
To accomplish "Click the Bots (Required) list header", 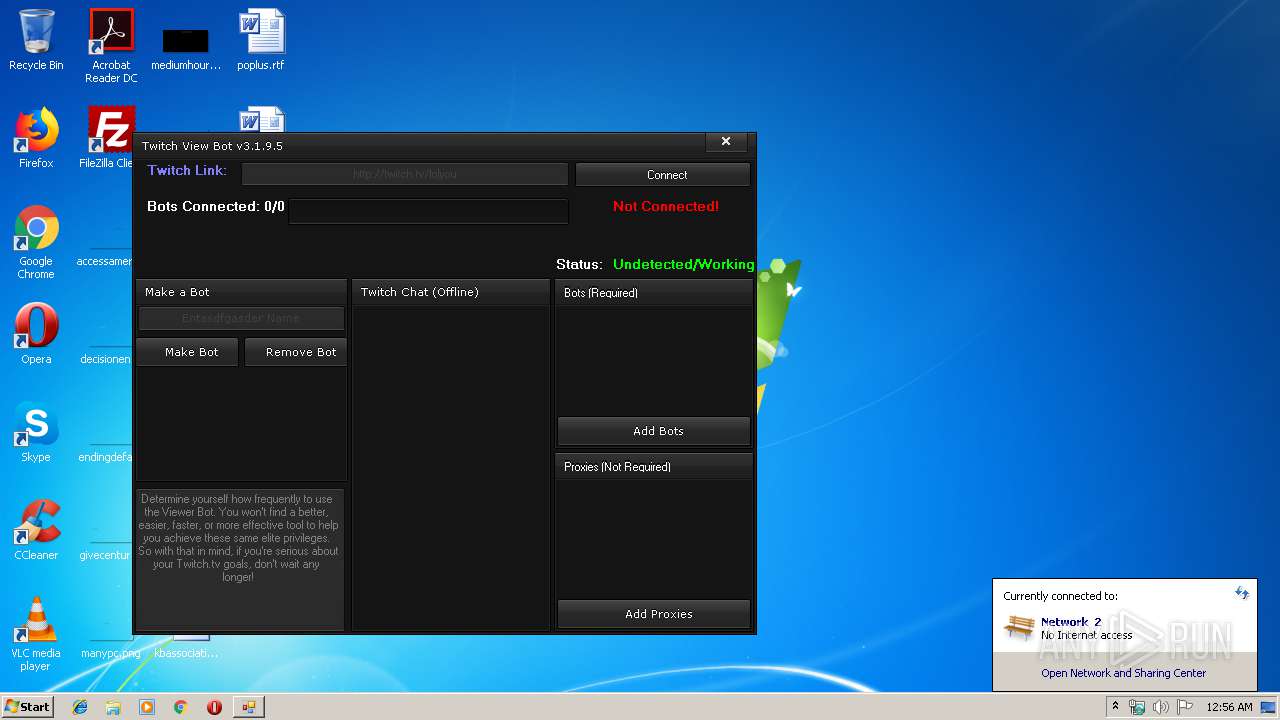I will point(654,293).
